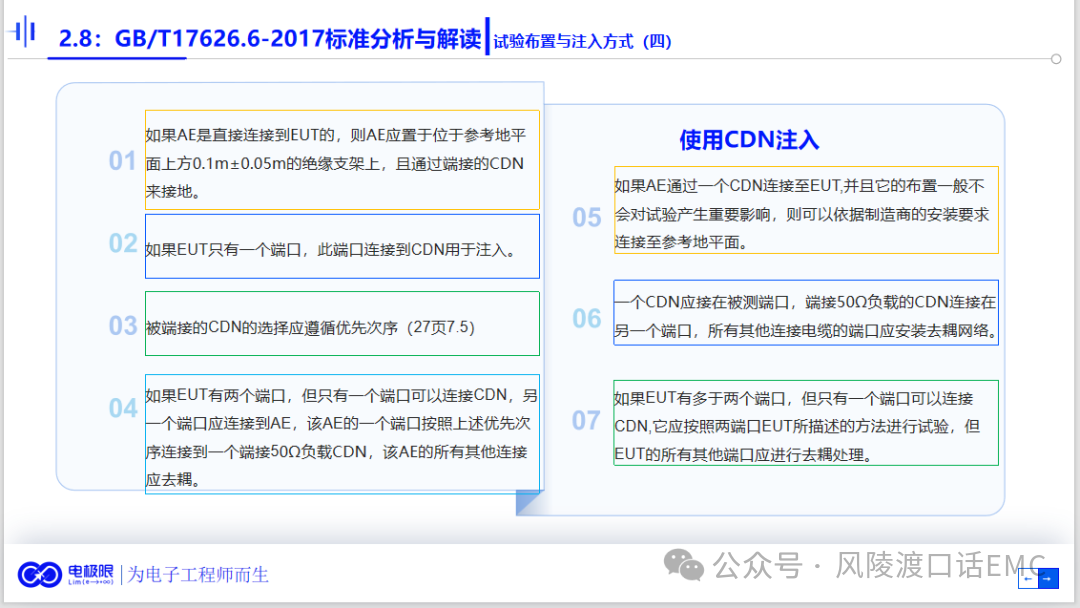1080x608 pixels.
Task: Click the yellow-bordered text box numbered 05
Action: click(x=805, y=210)
